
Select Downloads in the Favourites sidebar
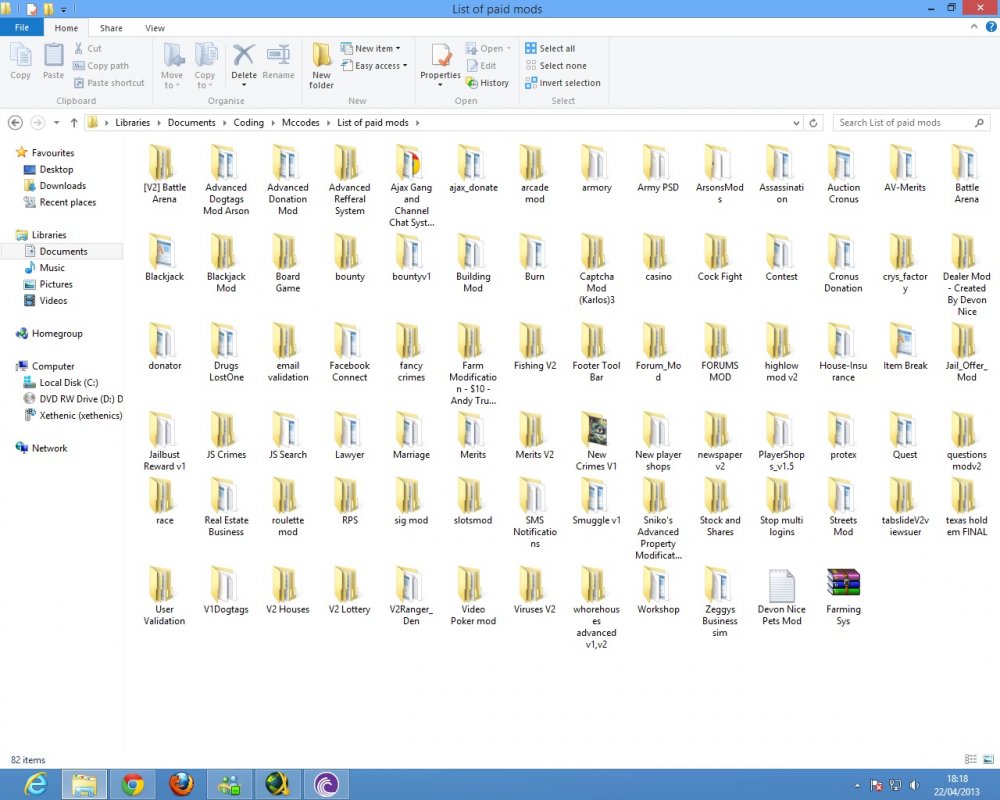[x=62, y=186]
